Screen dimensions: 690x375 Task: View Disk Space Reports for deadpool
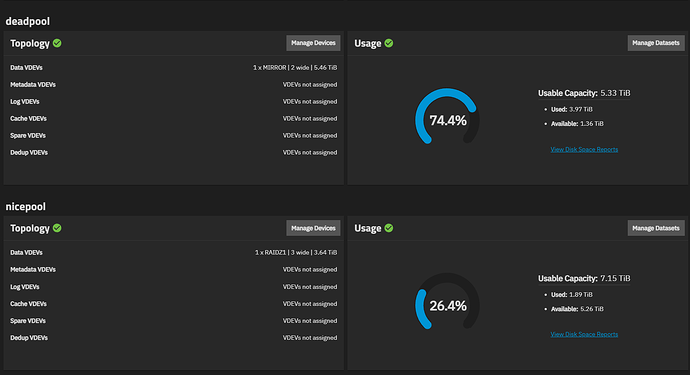coord(584,150)
